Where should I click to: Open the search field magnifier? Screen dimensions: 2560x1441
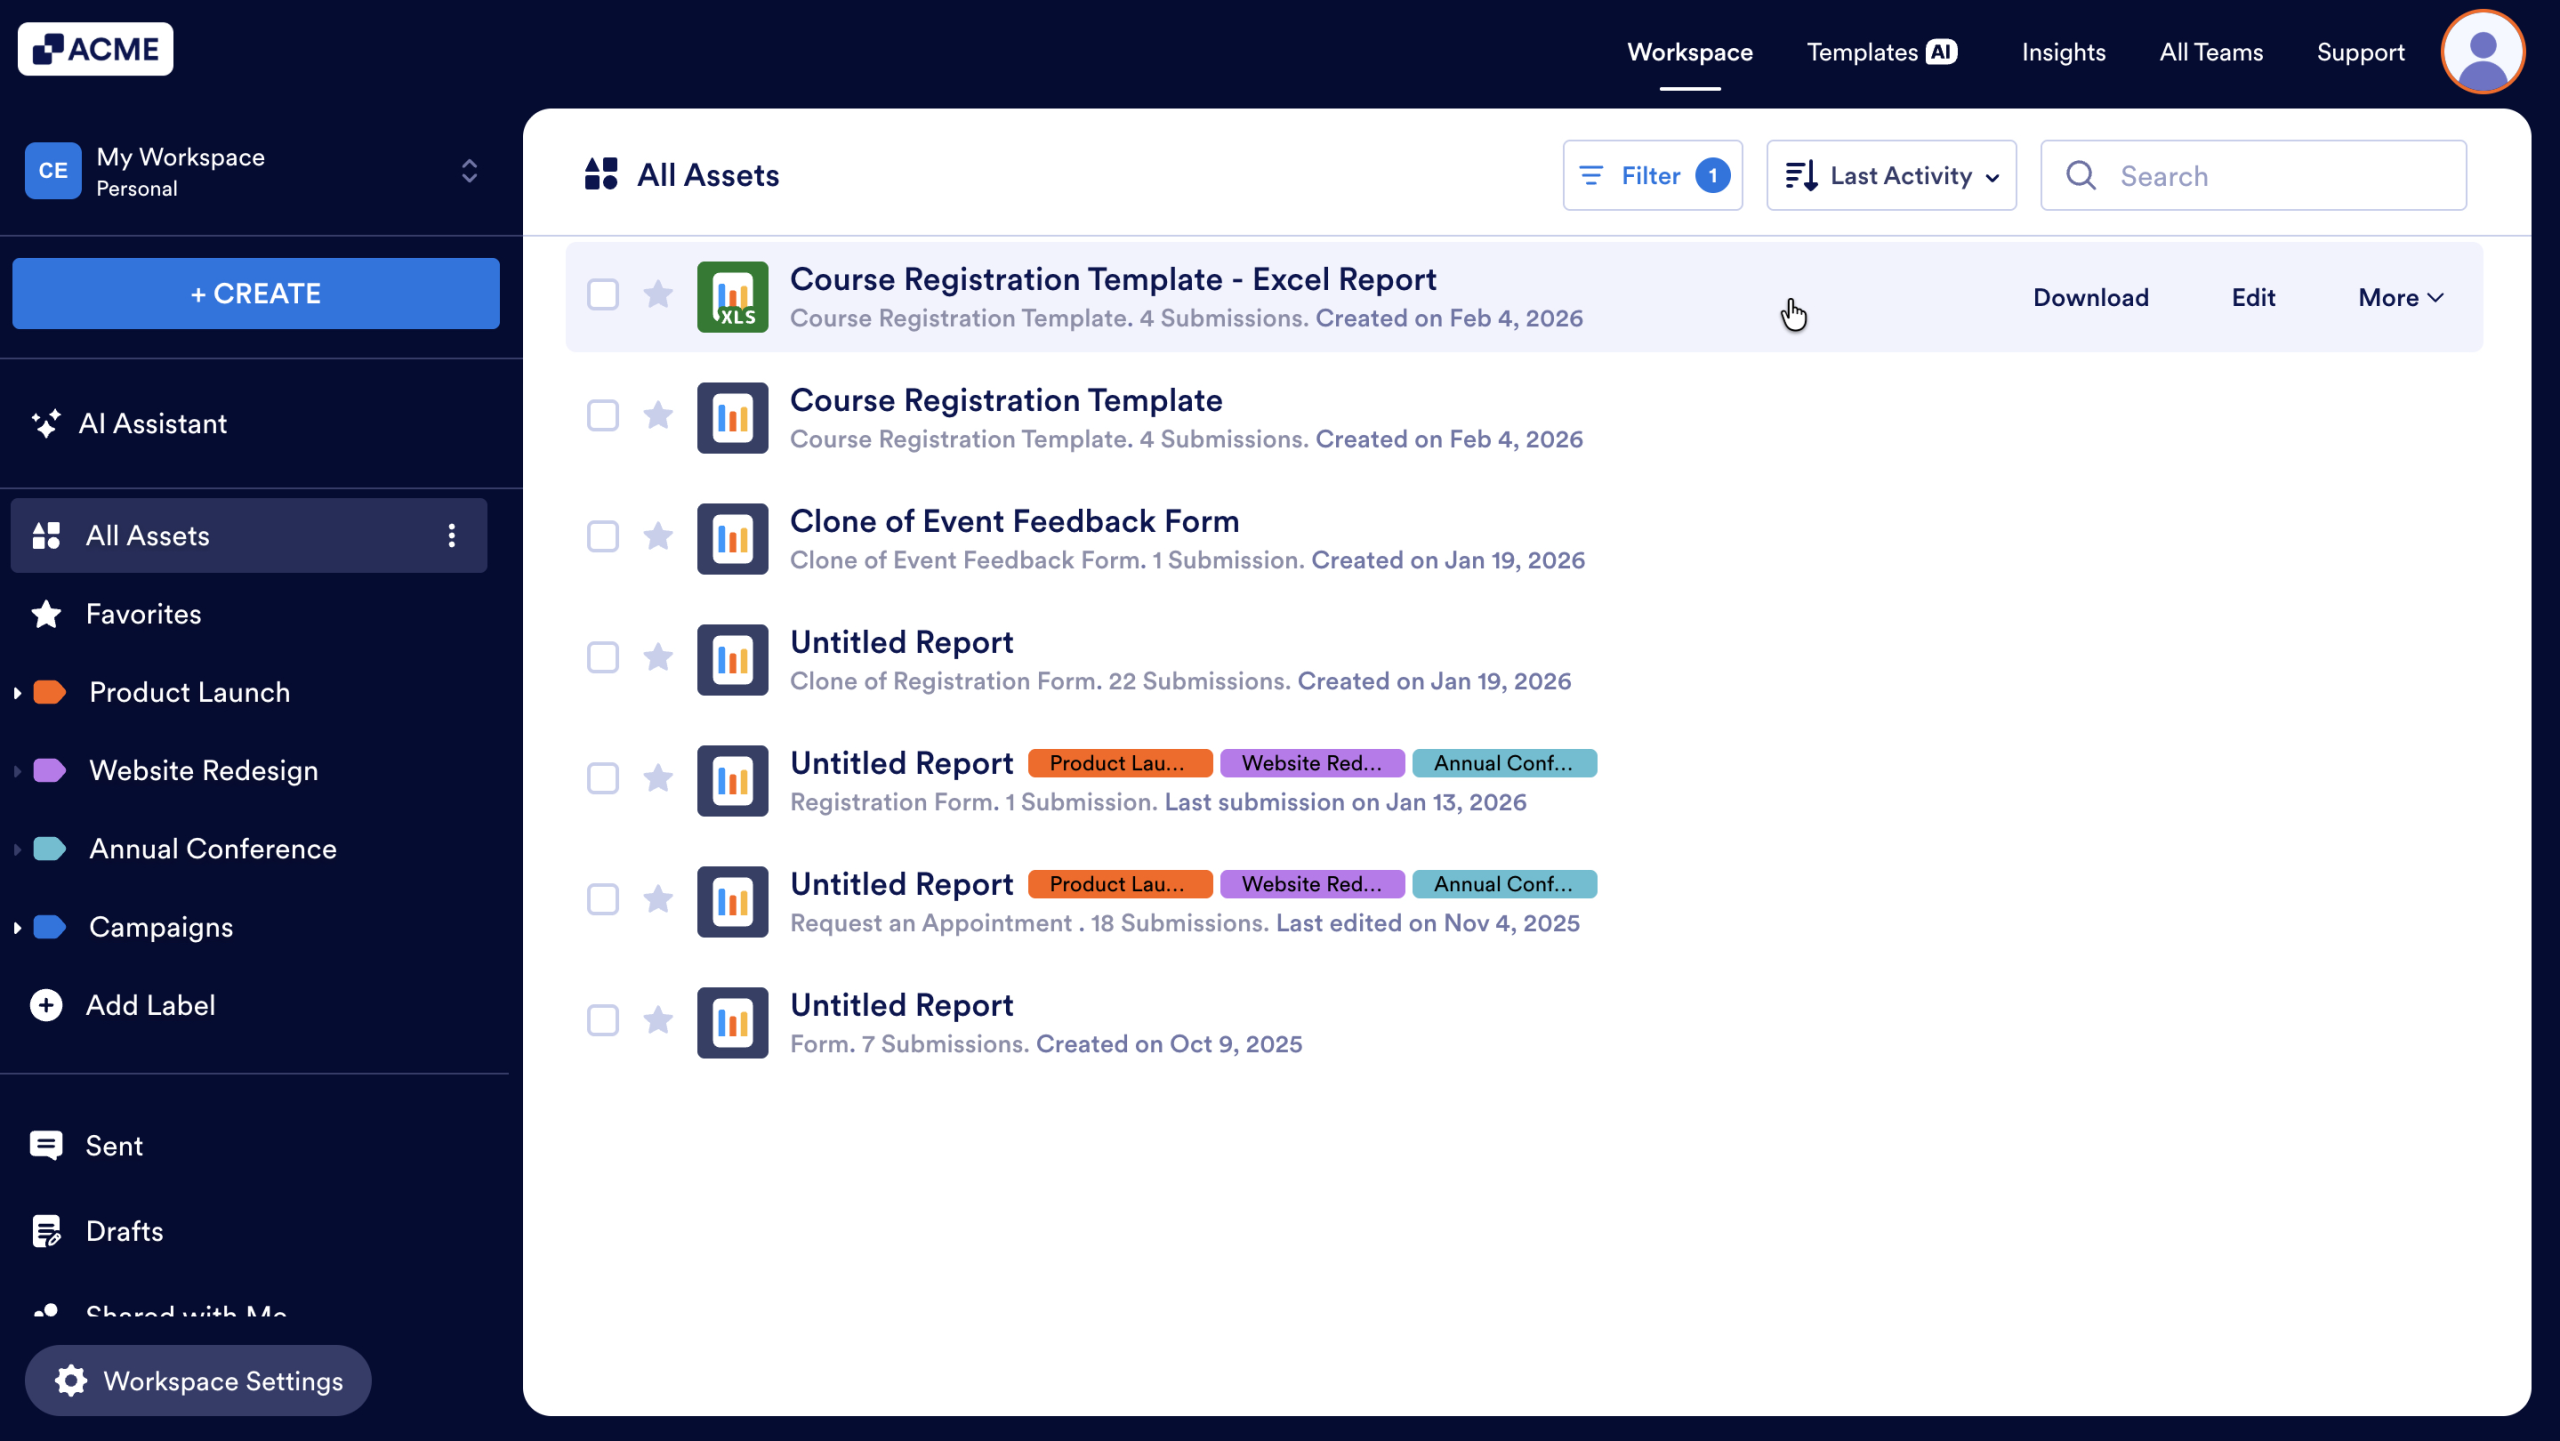(2081, 175)
